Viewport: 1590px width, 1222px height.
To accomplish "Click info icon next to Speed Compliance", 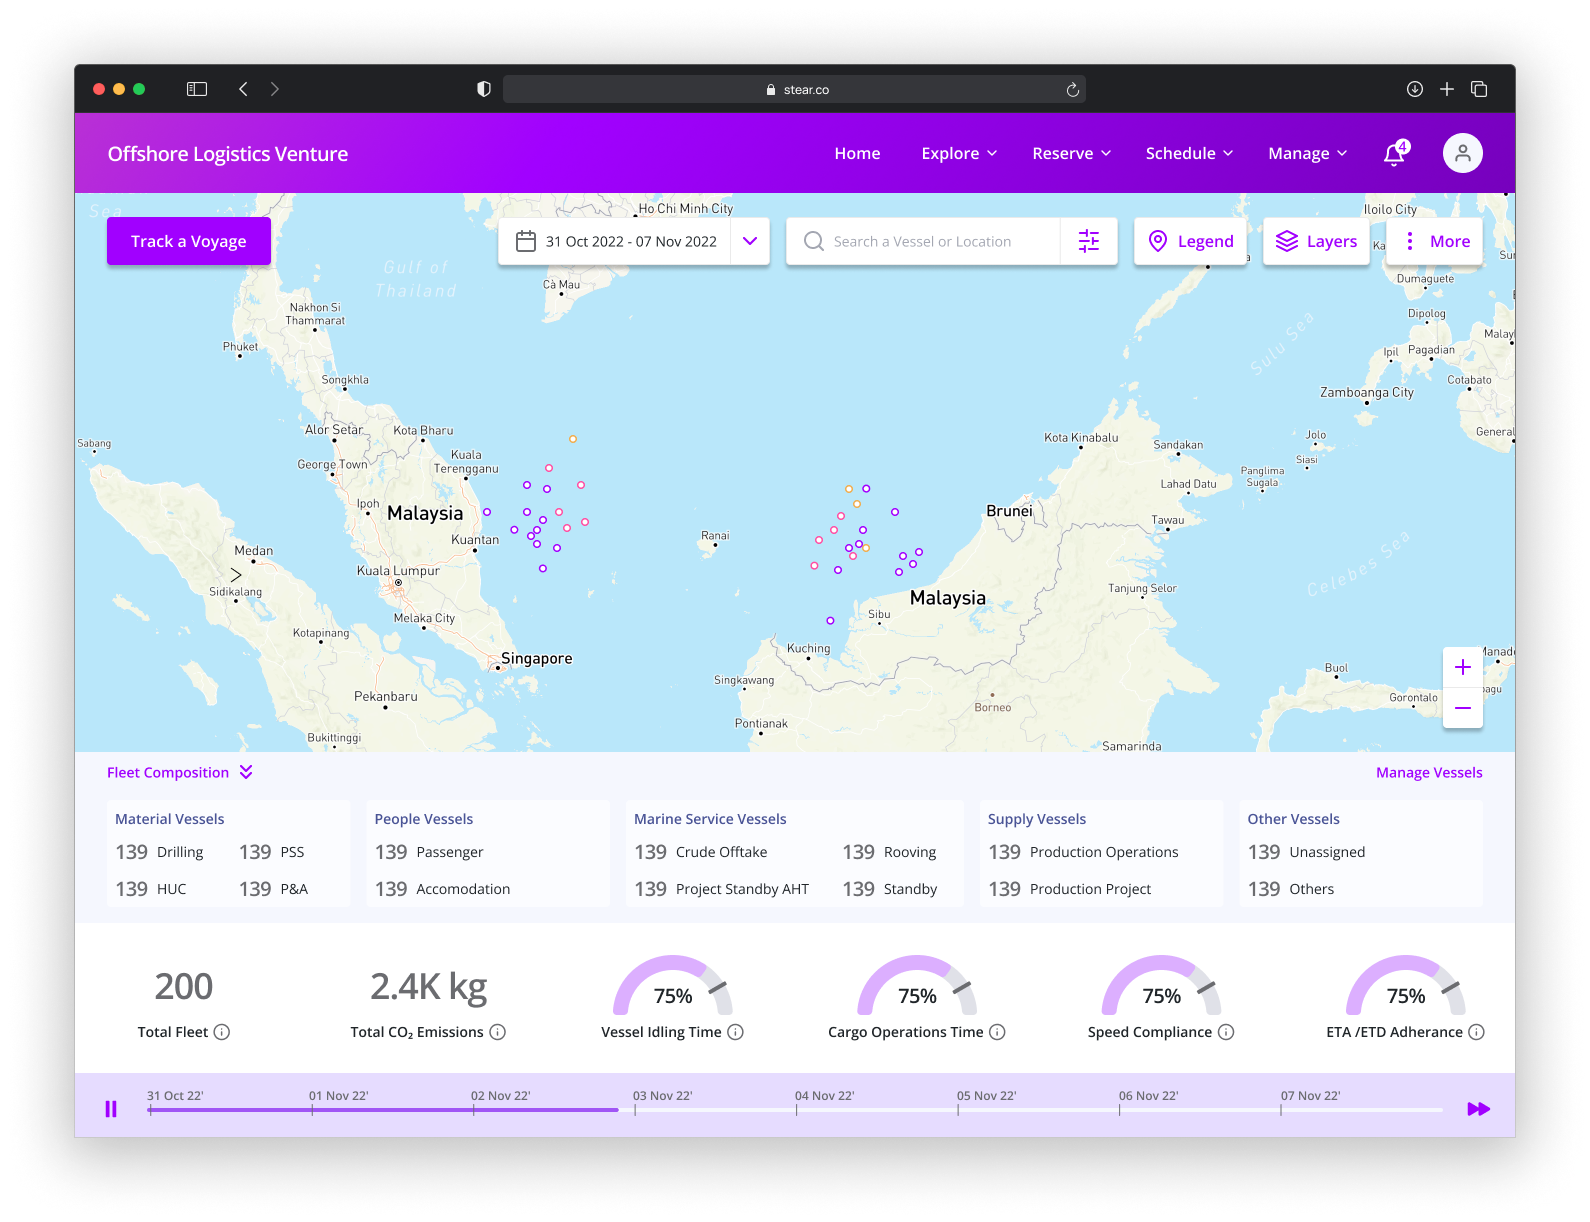I will tap(1226, 1032).
